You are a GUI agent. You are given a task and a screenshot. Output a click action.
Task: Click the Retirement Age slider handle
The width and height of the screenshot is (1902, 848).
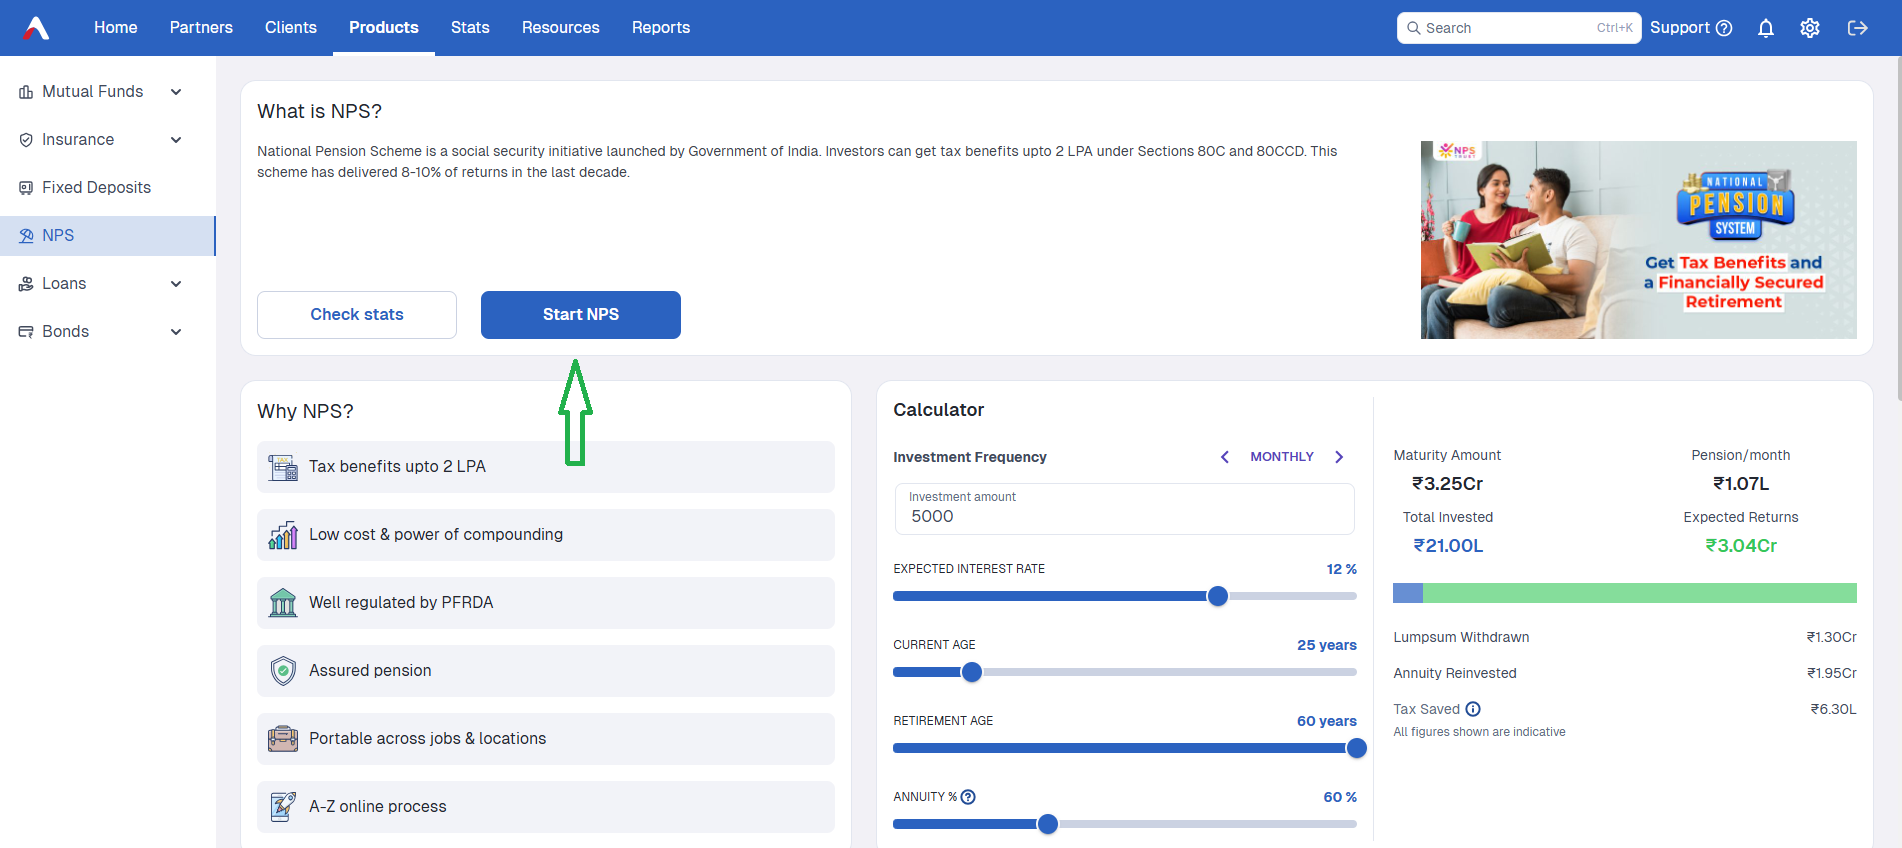coord(1357,748)
